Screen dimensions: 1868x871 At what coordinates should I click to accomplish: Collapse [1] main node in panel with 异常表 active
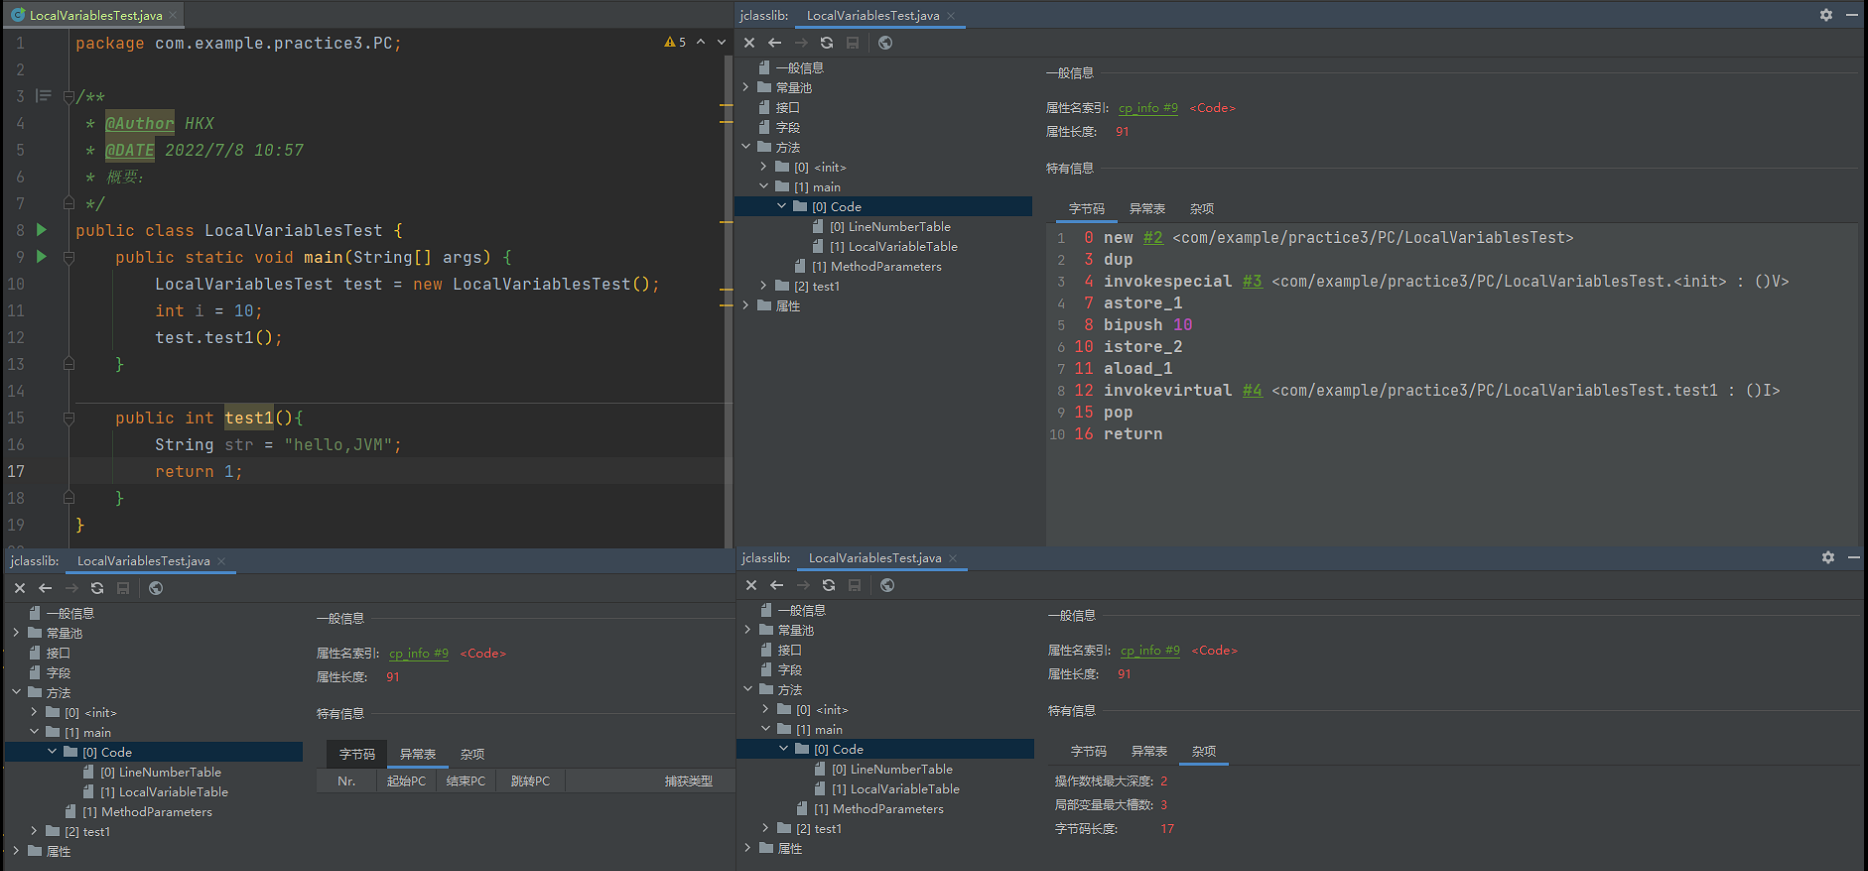tap(34, 732)
